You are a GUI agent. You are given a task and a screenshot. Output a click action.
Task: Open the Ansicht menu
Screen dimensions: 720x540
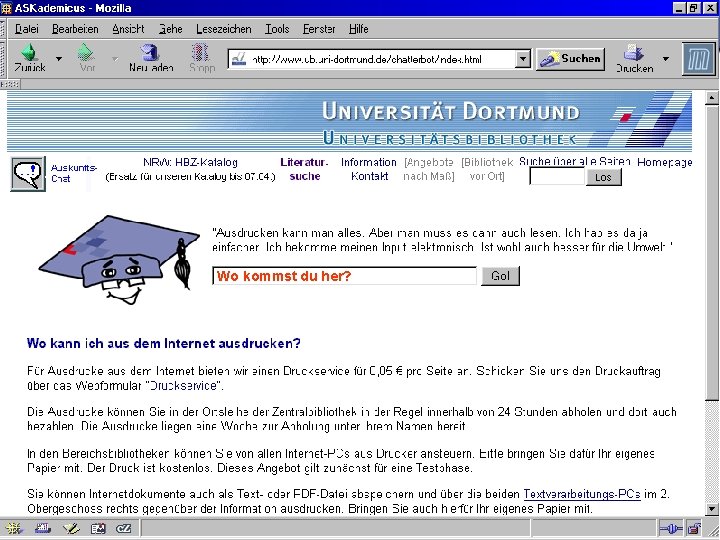[x=128, y=29]
